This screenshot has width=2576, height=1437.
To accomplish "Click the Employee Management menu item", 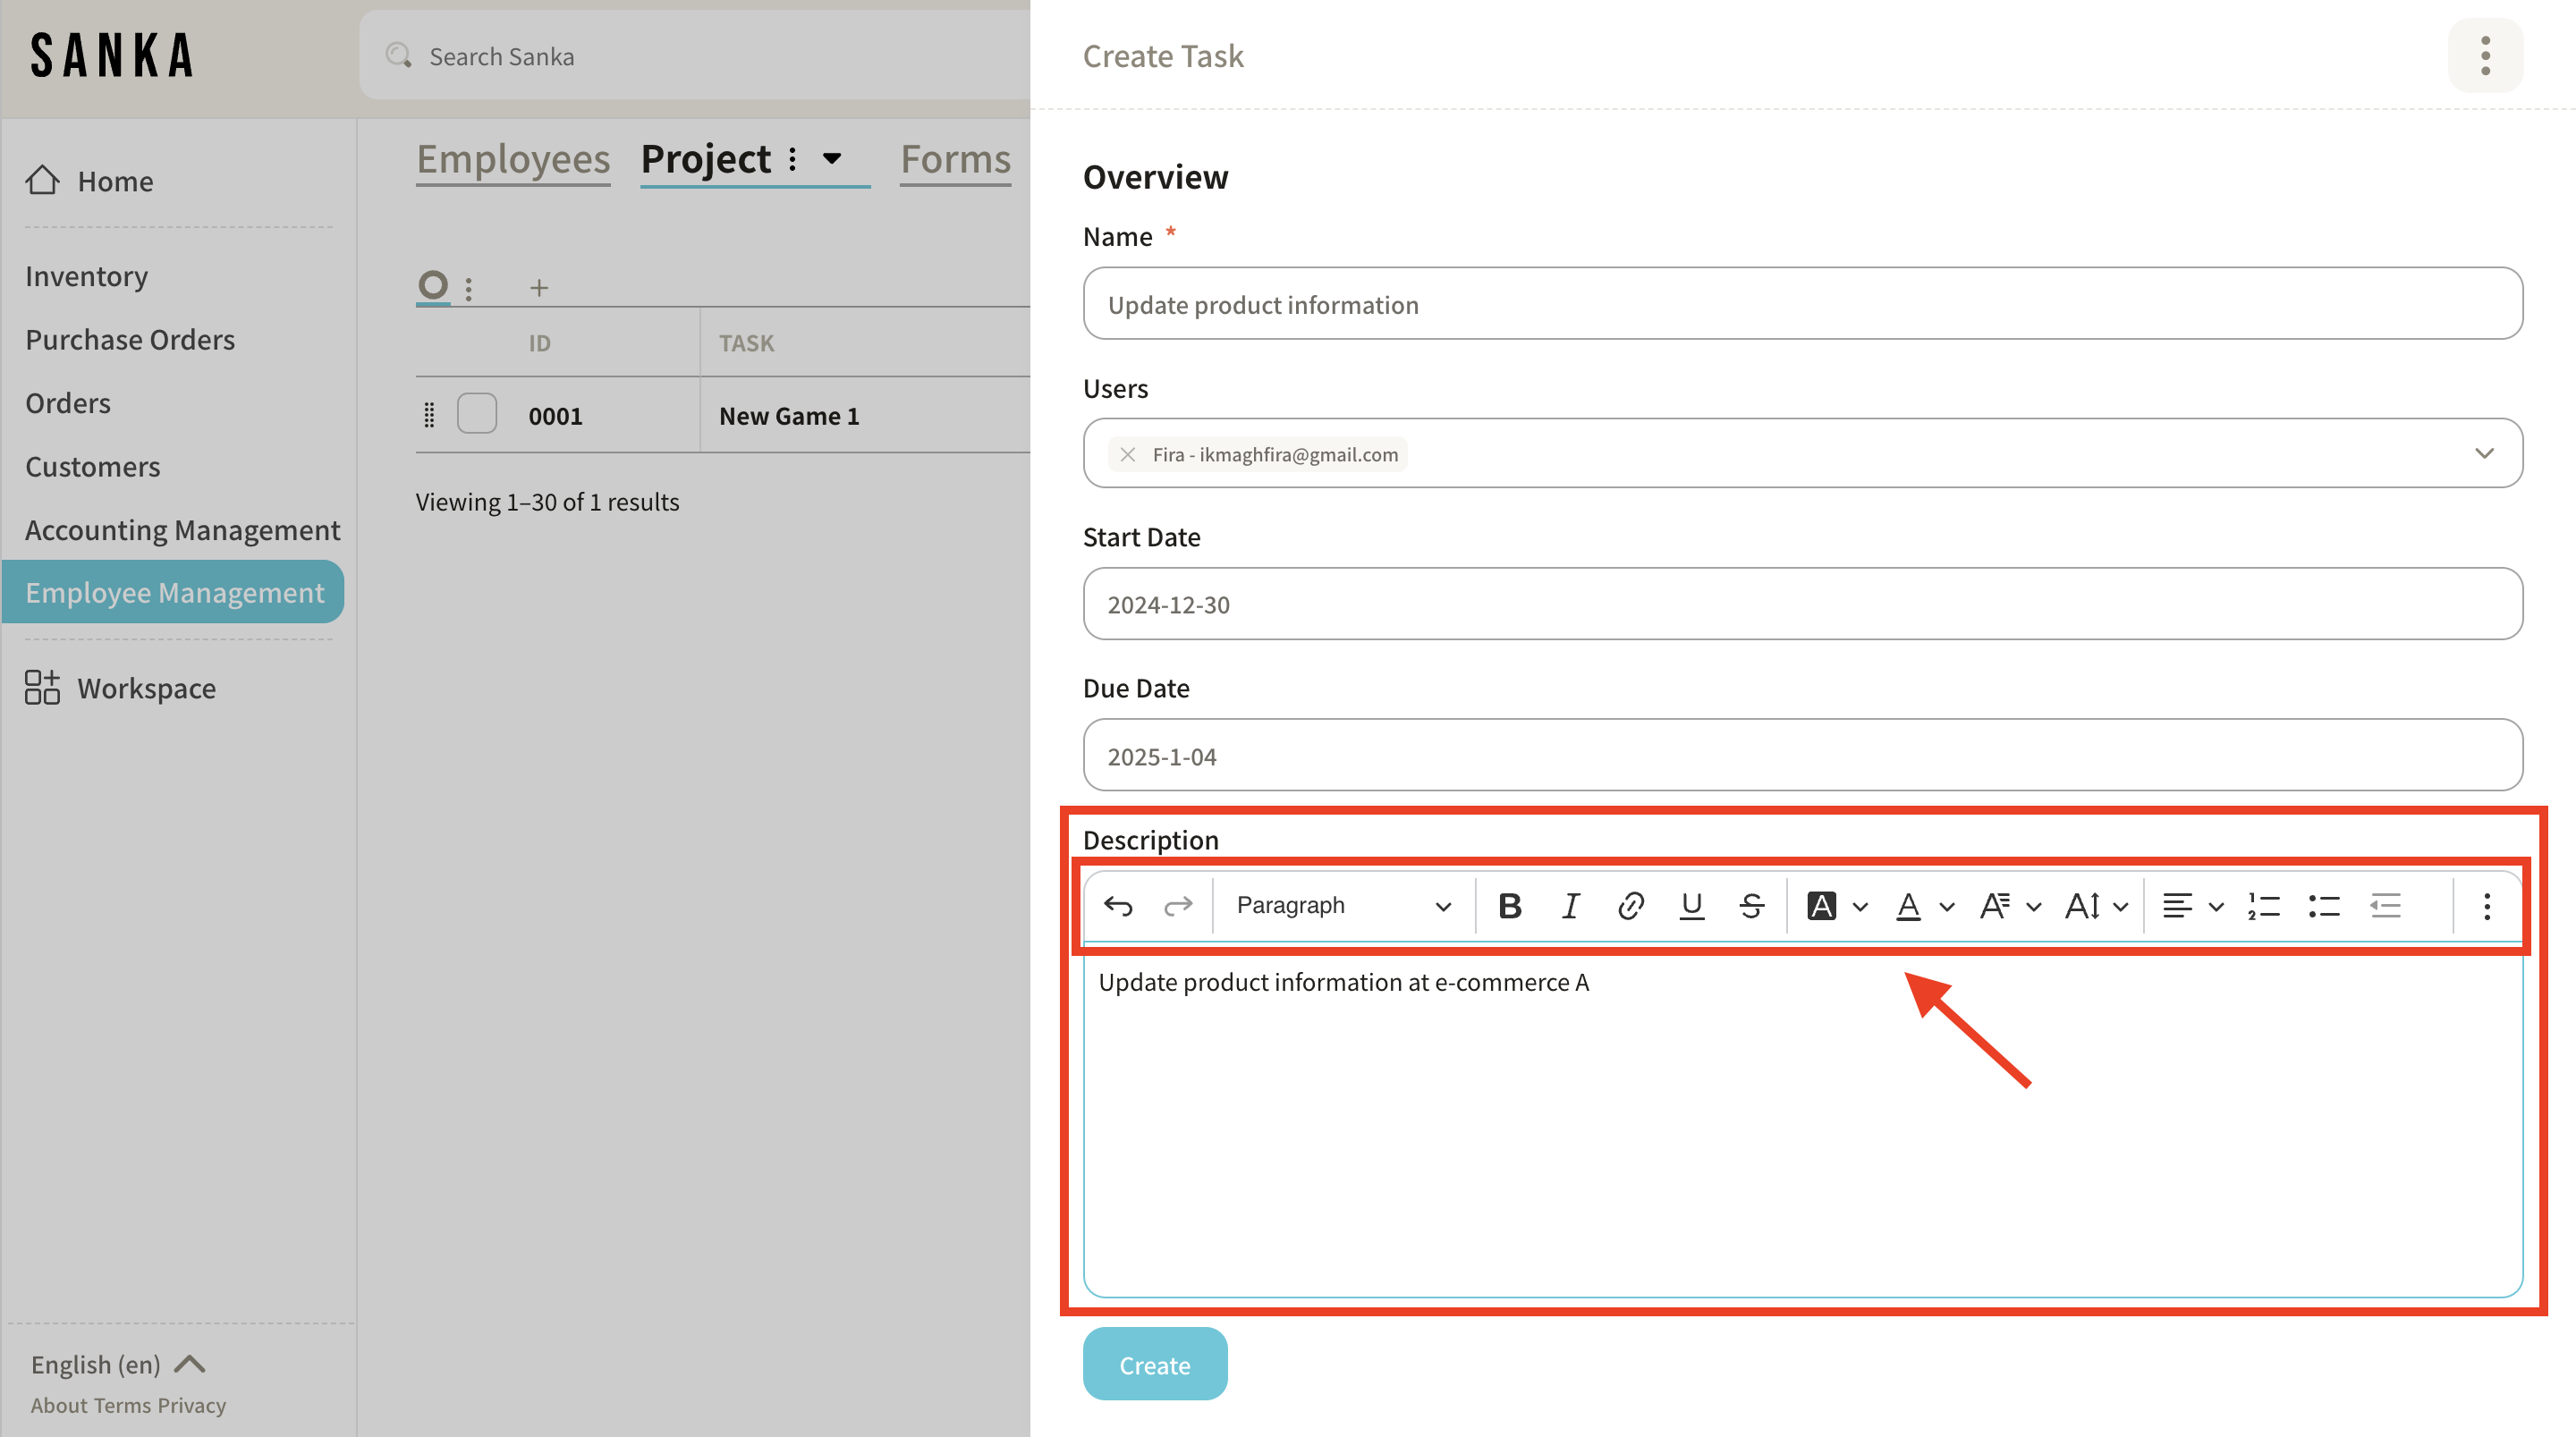I will (x=174, y=591).
